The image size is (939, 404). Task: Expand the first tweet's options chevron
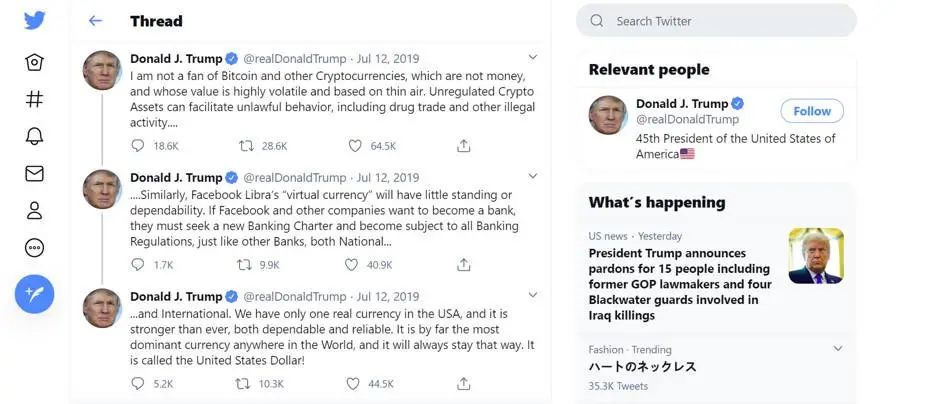[x=532, y=58]
